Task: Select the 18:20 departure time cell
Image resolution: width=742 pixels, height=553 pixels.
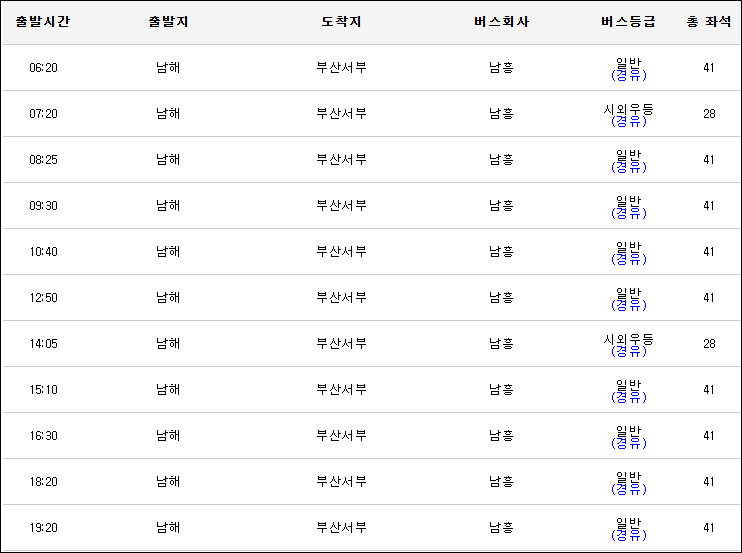Action: pos(44,482)
